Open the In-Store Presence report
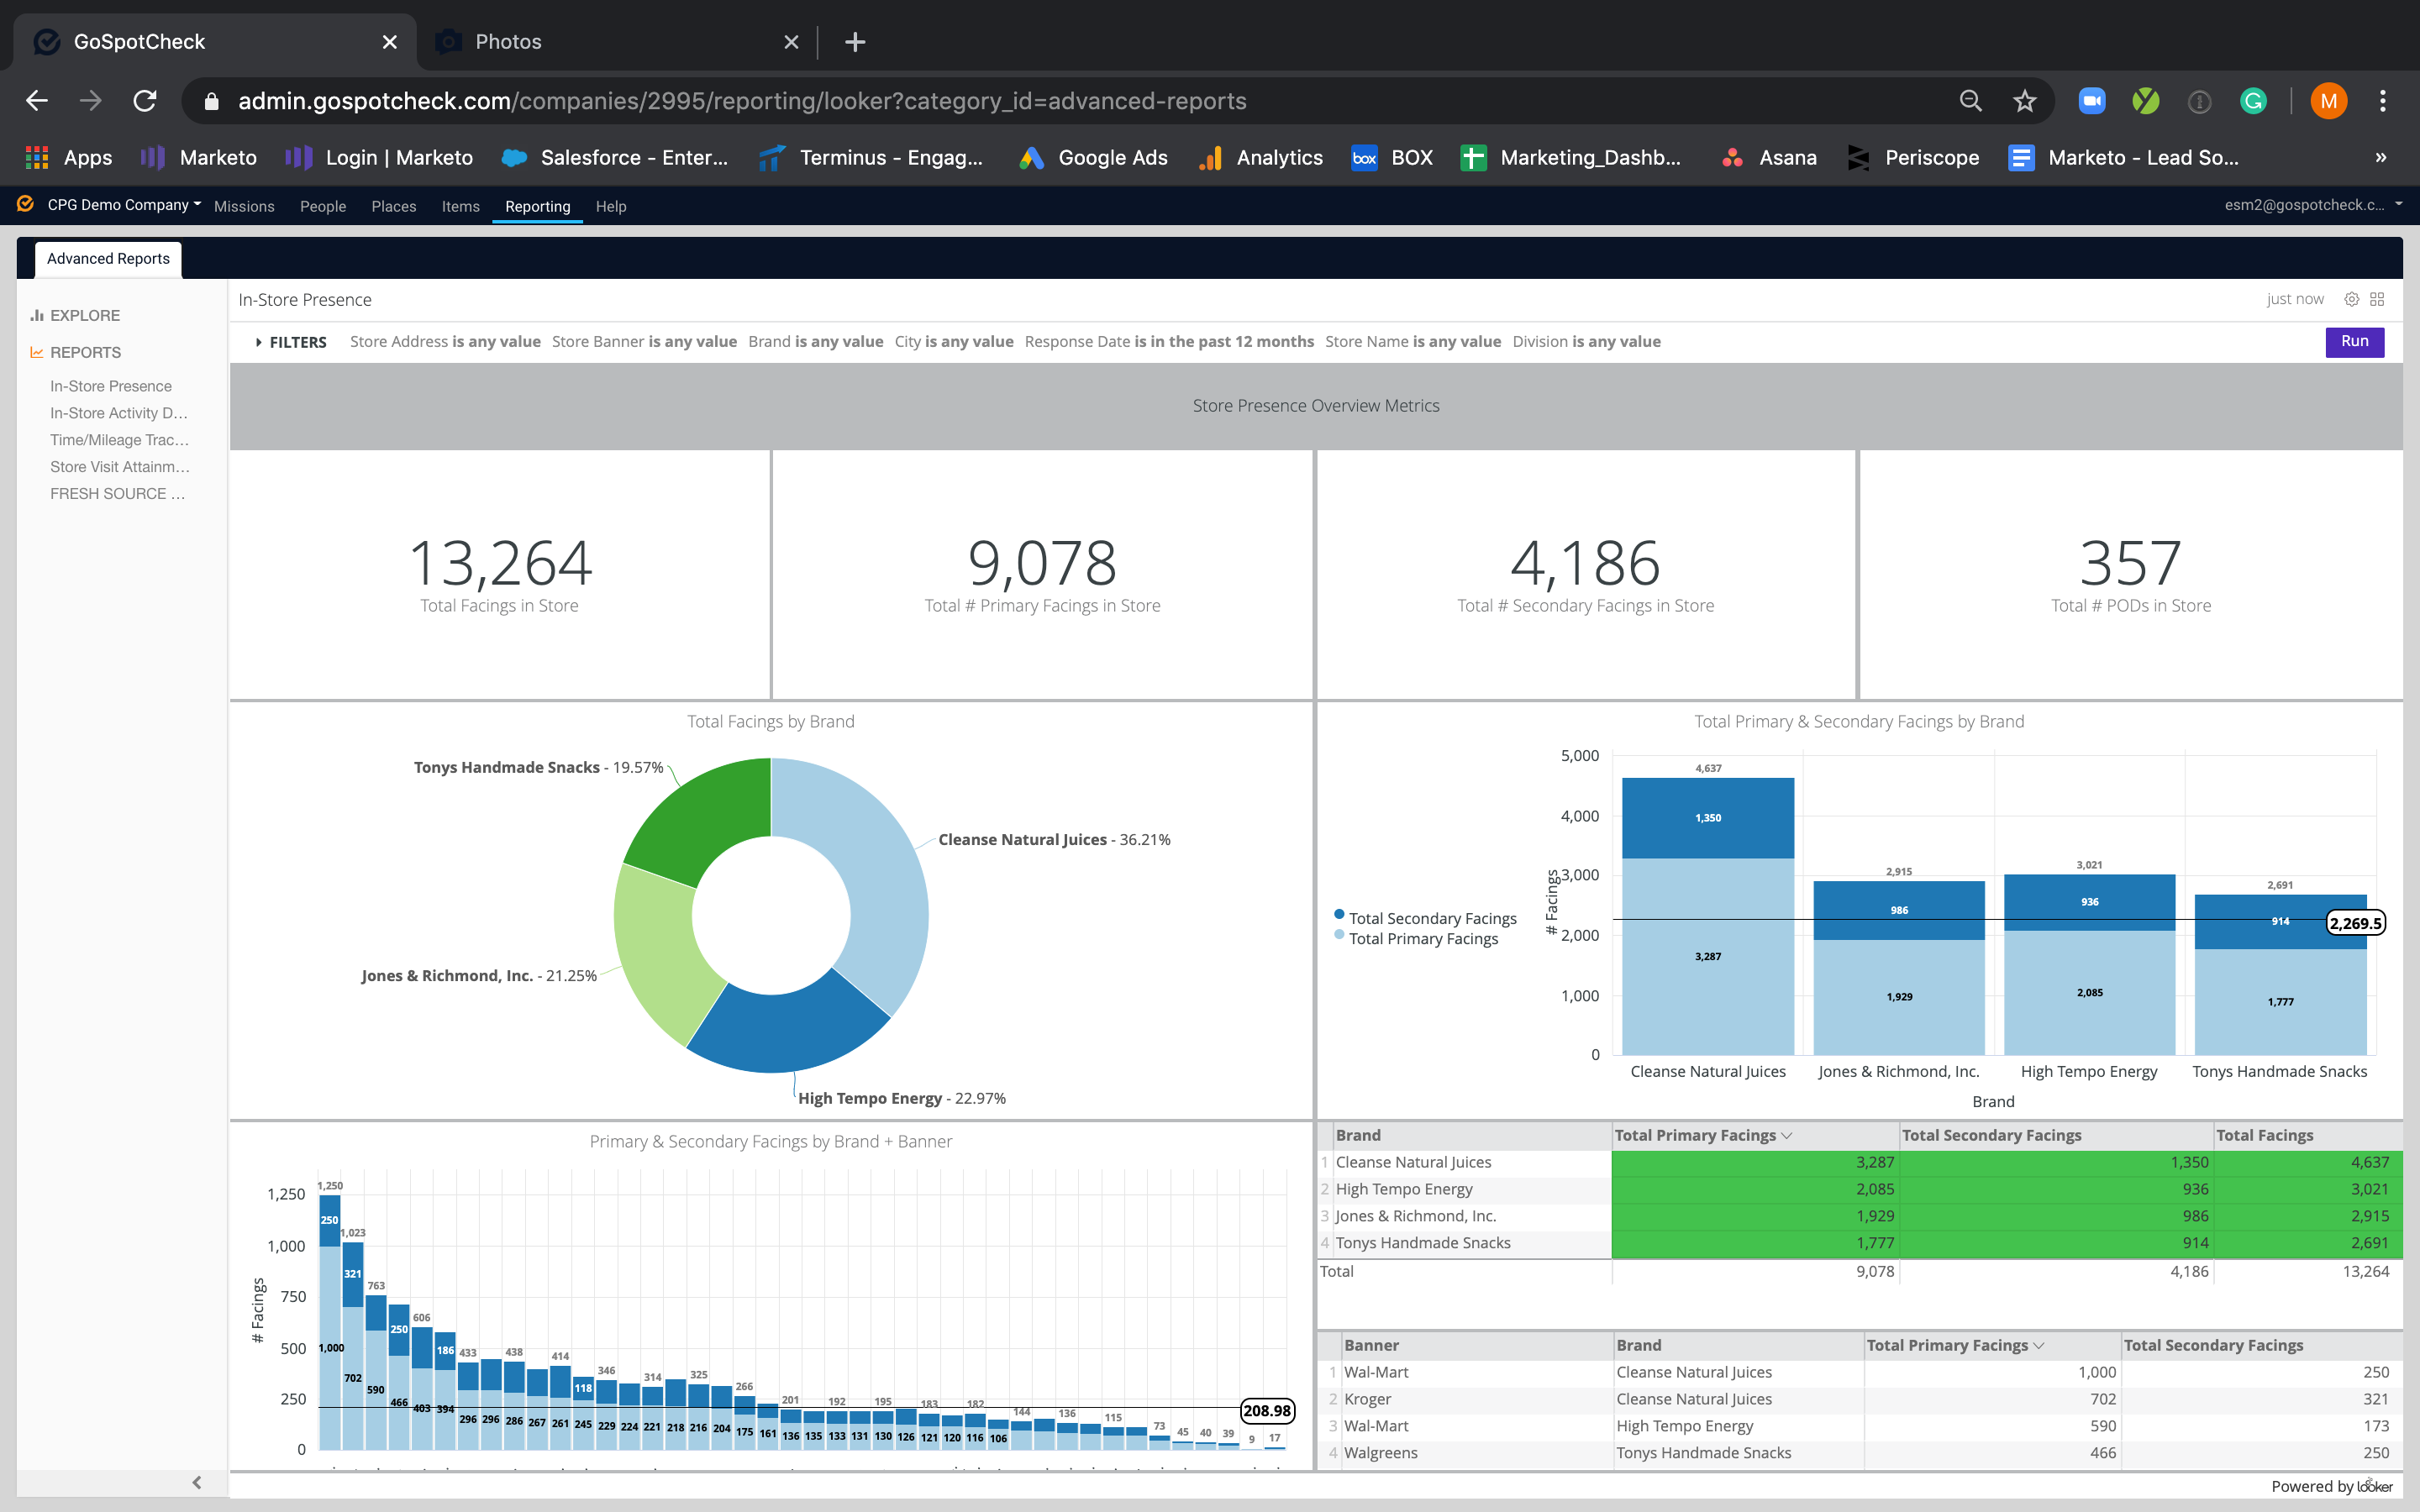This screenshot has height=1512, width=2420. click(111, 386)
